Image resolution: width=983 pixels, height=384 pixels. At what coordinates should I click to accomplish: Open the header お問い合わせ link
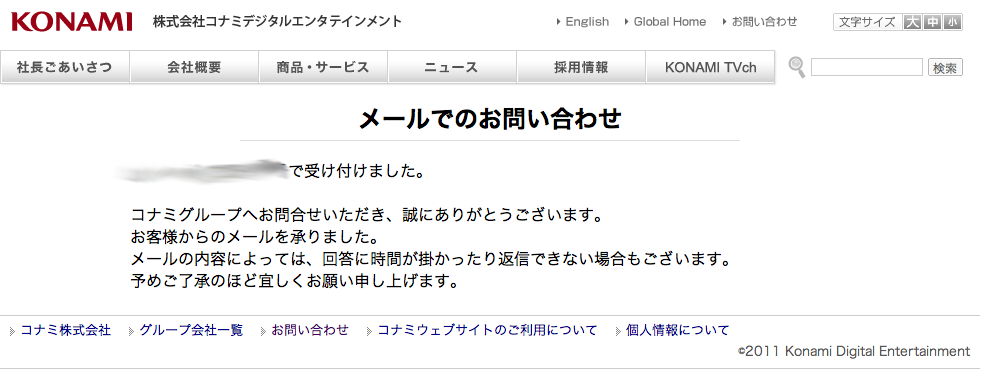tap(764, 22)
